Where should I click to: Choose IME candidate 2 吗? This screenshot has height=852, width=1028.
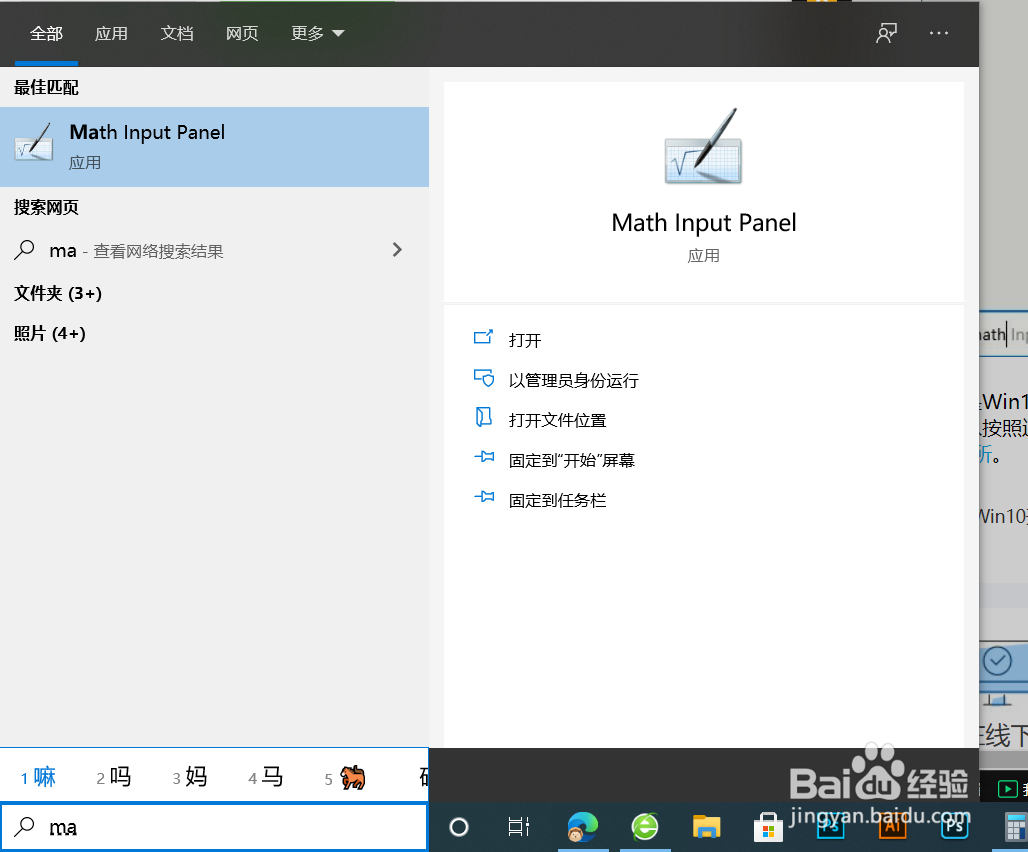pos(113,777)
